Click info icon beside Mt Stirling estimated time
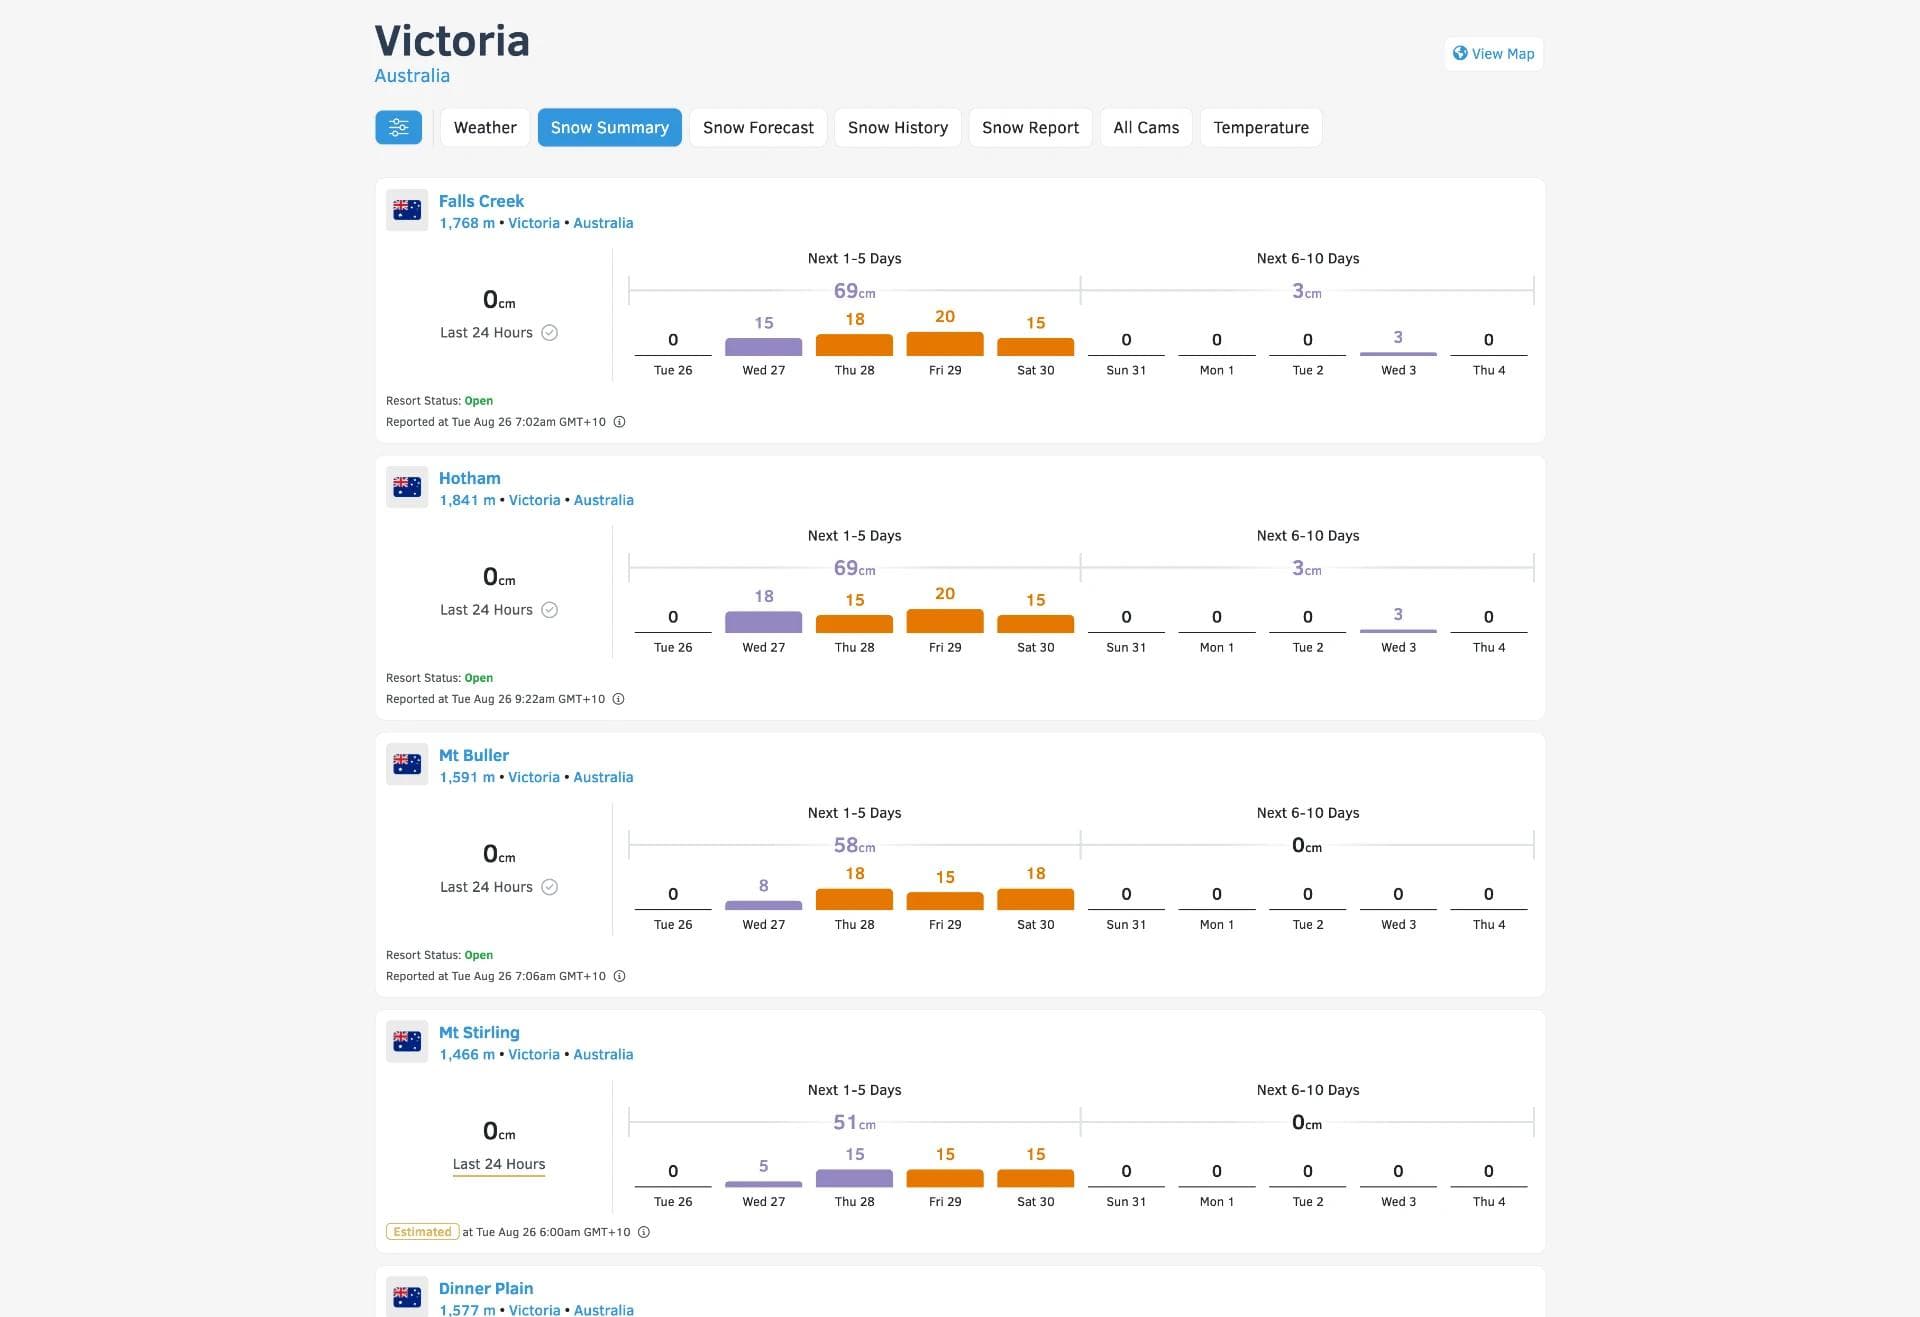 pyautogui.click(x=644, y=1232)
